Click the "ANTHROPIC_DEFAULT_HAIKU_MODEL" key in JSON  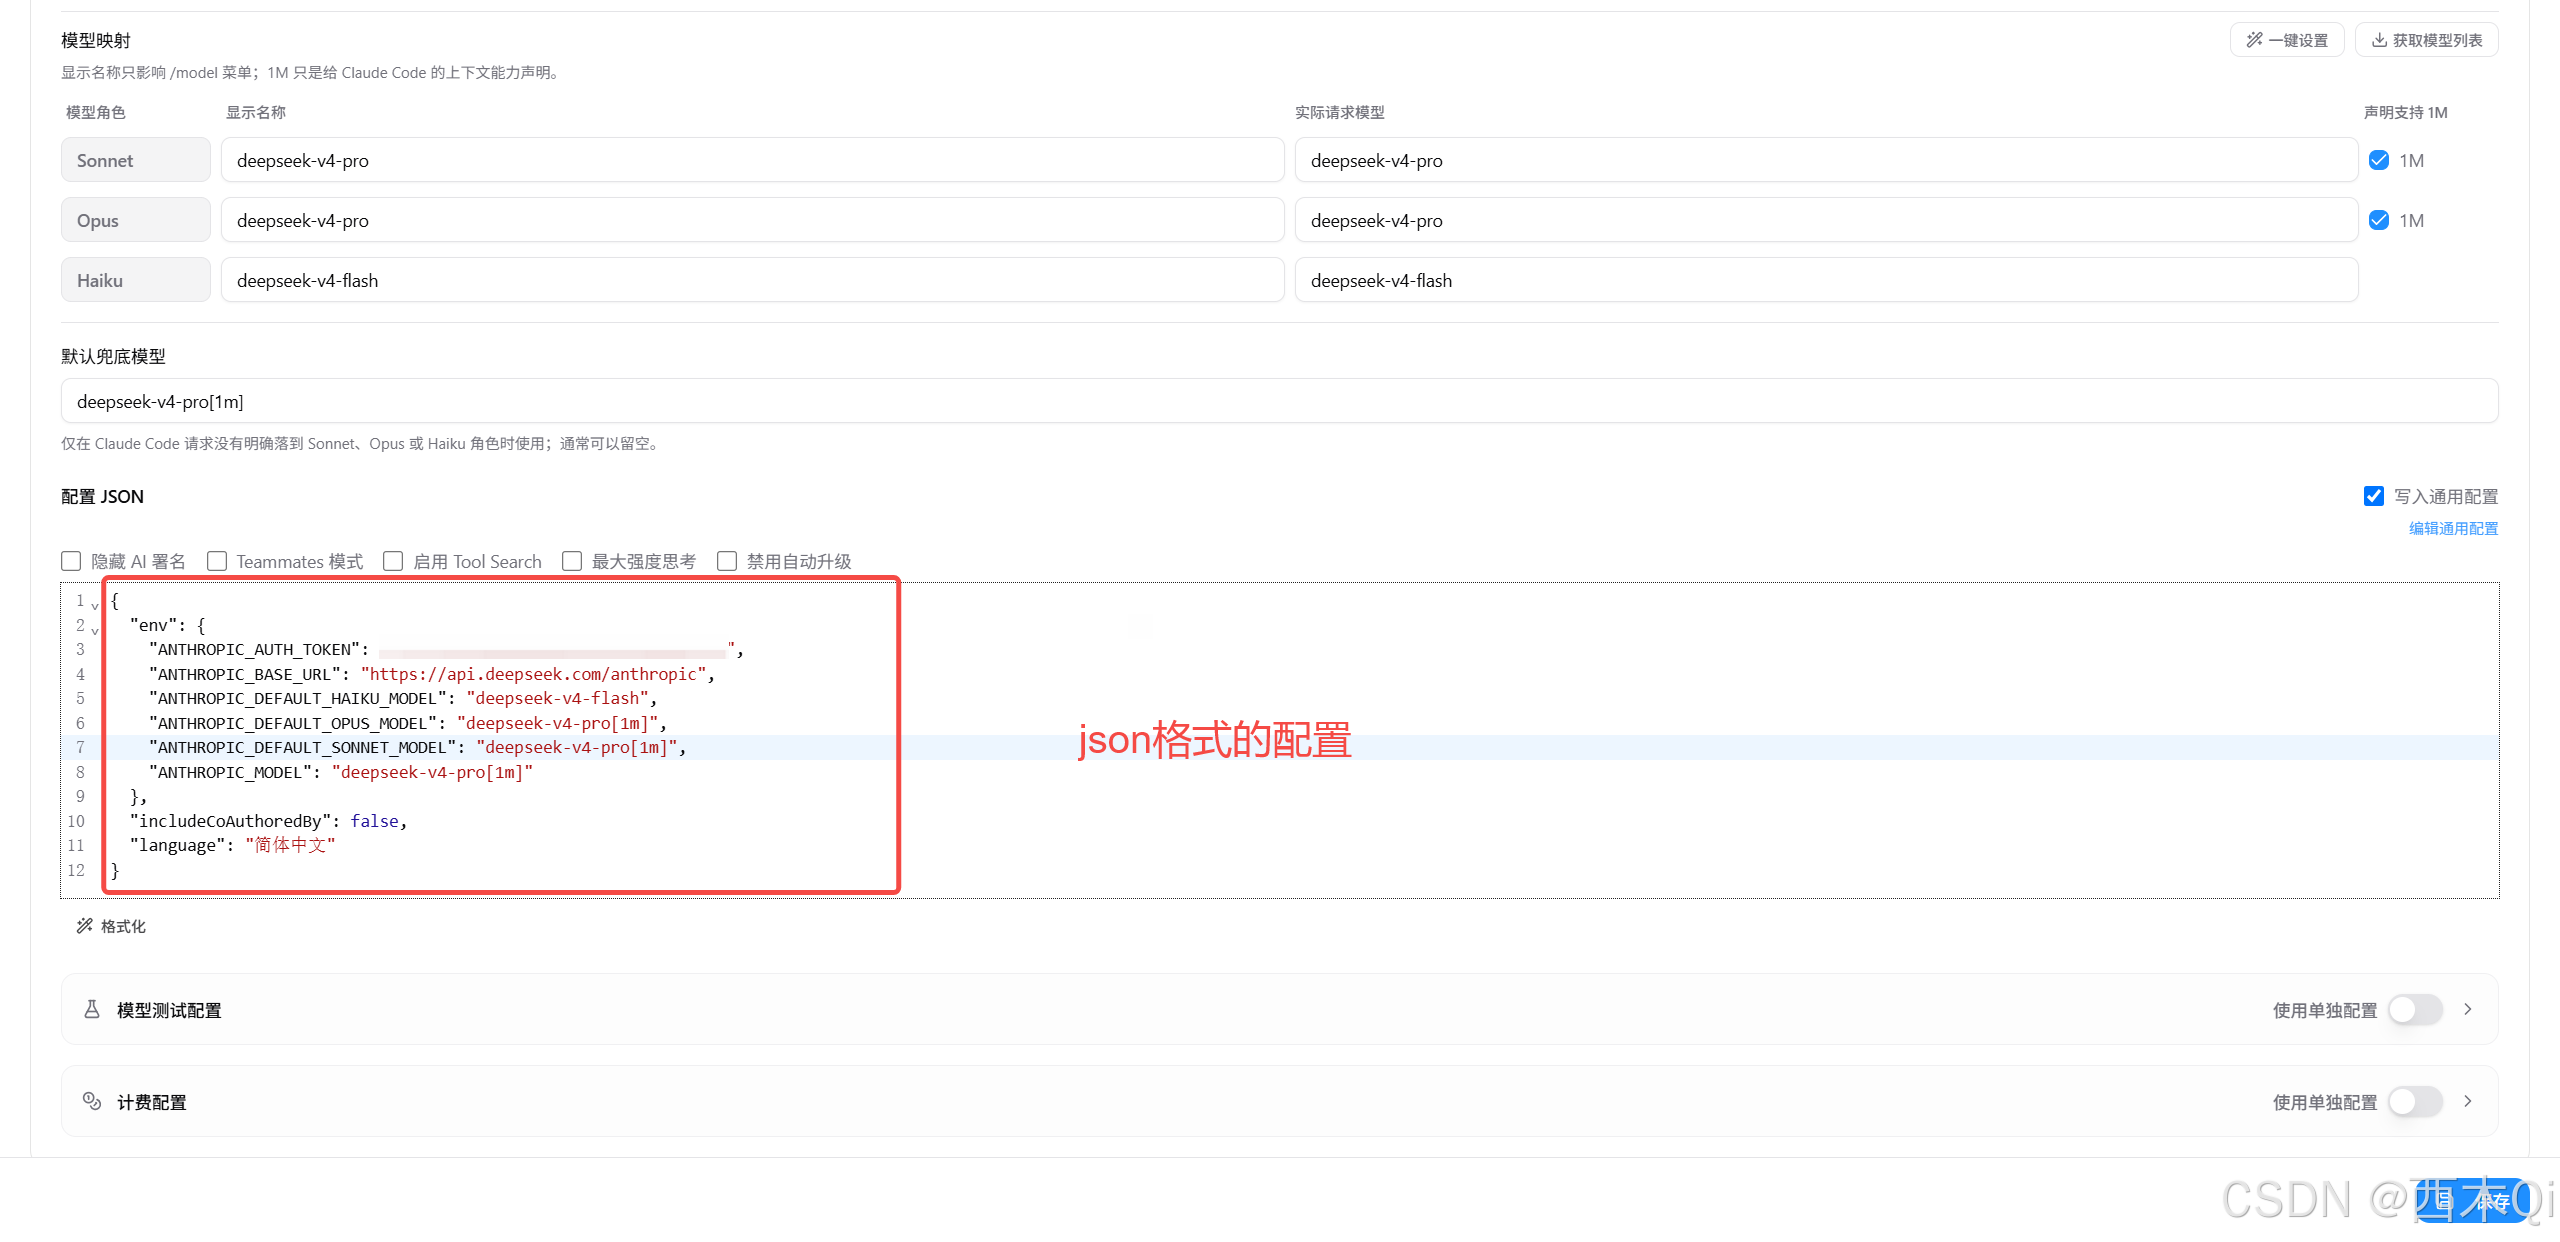click(x=297, y=698)
